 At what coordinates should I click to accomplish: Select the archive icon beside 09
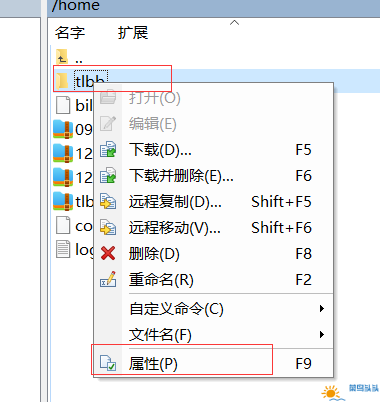point(63,129)
